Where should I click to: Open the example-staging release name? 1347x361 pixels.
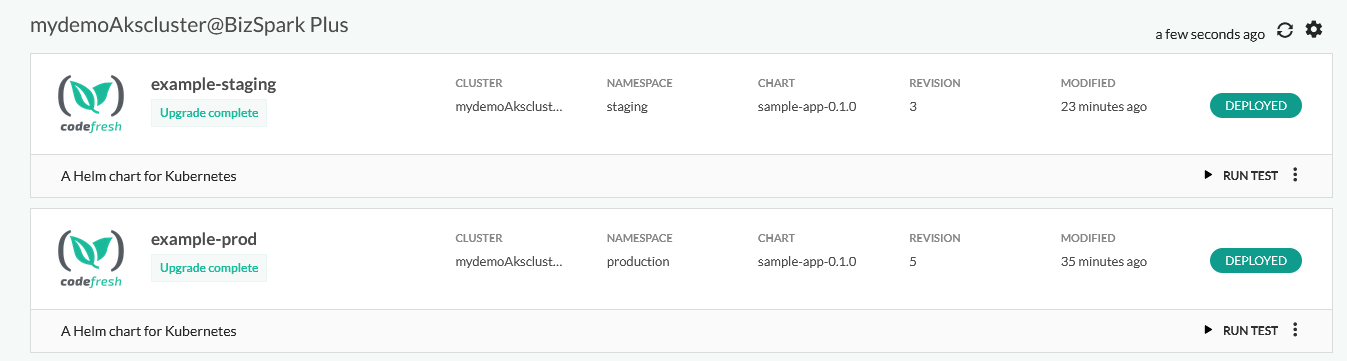click(213, 84)
